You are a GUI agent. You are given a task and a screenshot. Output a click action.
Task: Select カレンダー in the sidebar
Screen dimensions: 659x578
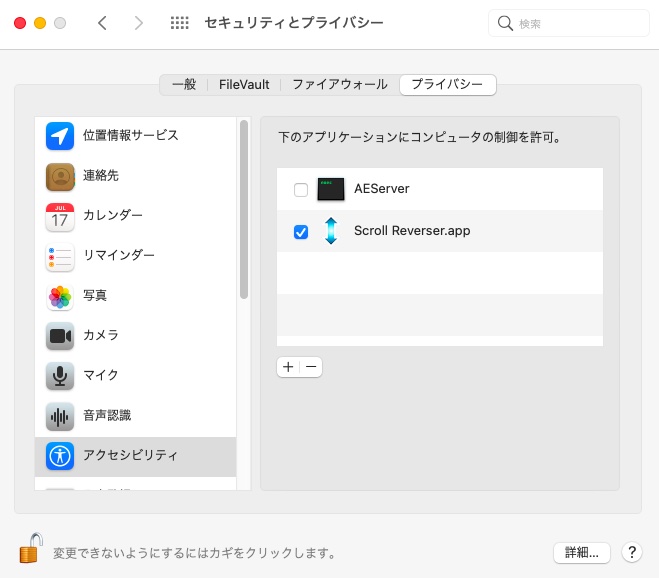[135, 217]
